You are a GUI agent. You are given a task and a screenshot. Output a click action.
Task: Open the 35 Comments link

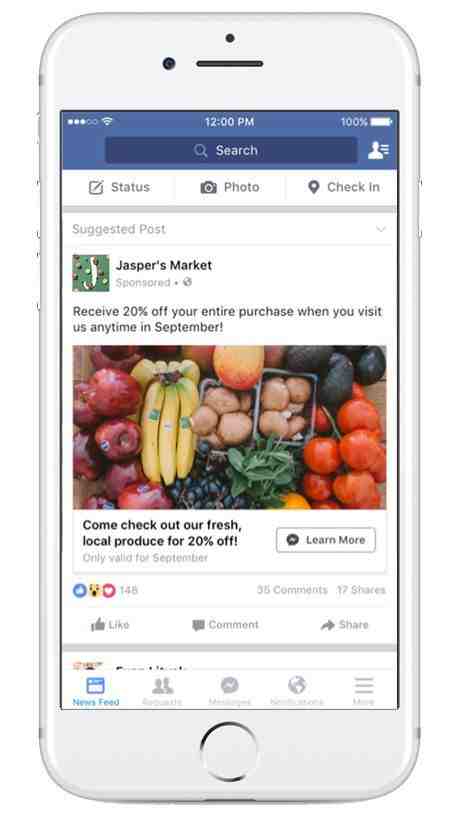coord(292,590)
